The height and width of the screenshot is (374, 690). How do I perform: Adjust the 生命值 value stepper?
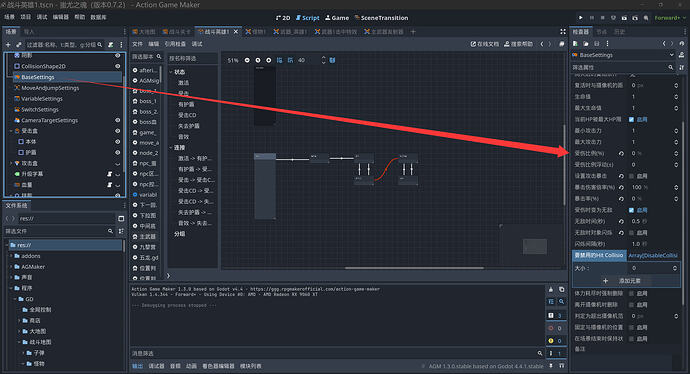pos(676,97)
